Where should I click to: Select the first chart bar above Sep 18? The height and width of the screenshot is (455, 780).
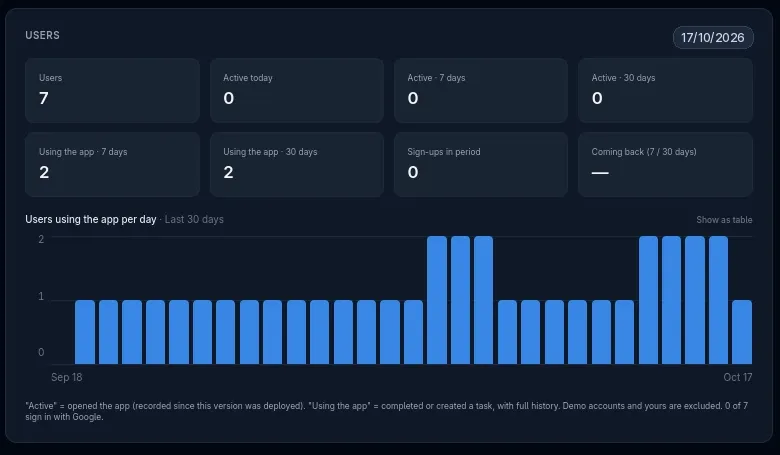(x=85, y=332)
